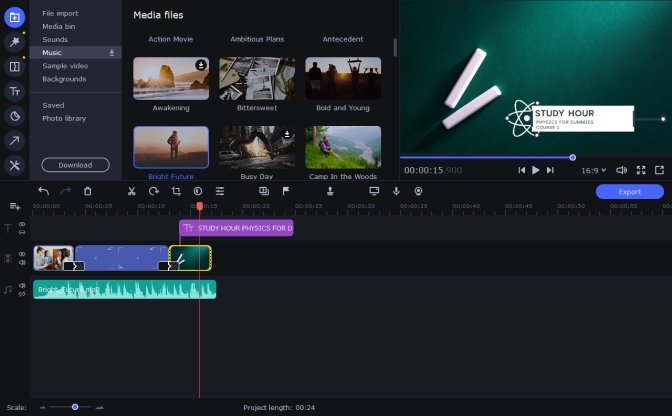Mute the video track audio
Viewport: 672px width, 416px height.
coord(22,262)
